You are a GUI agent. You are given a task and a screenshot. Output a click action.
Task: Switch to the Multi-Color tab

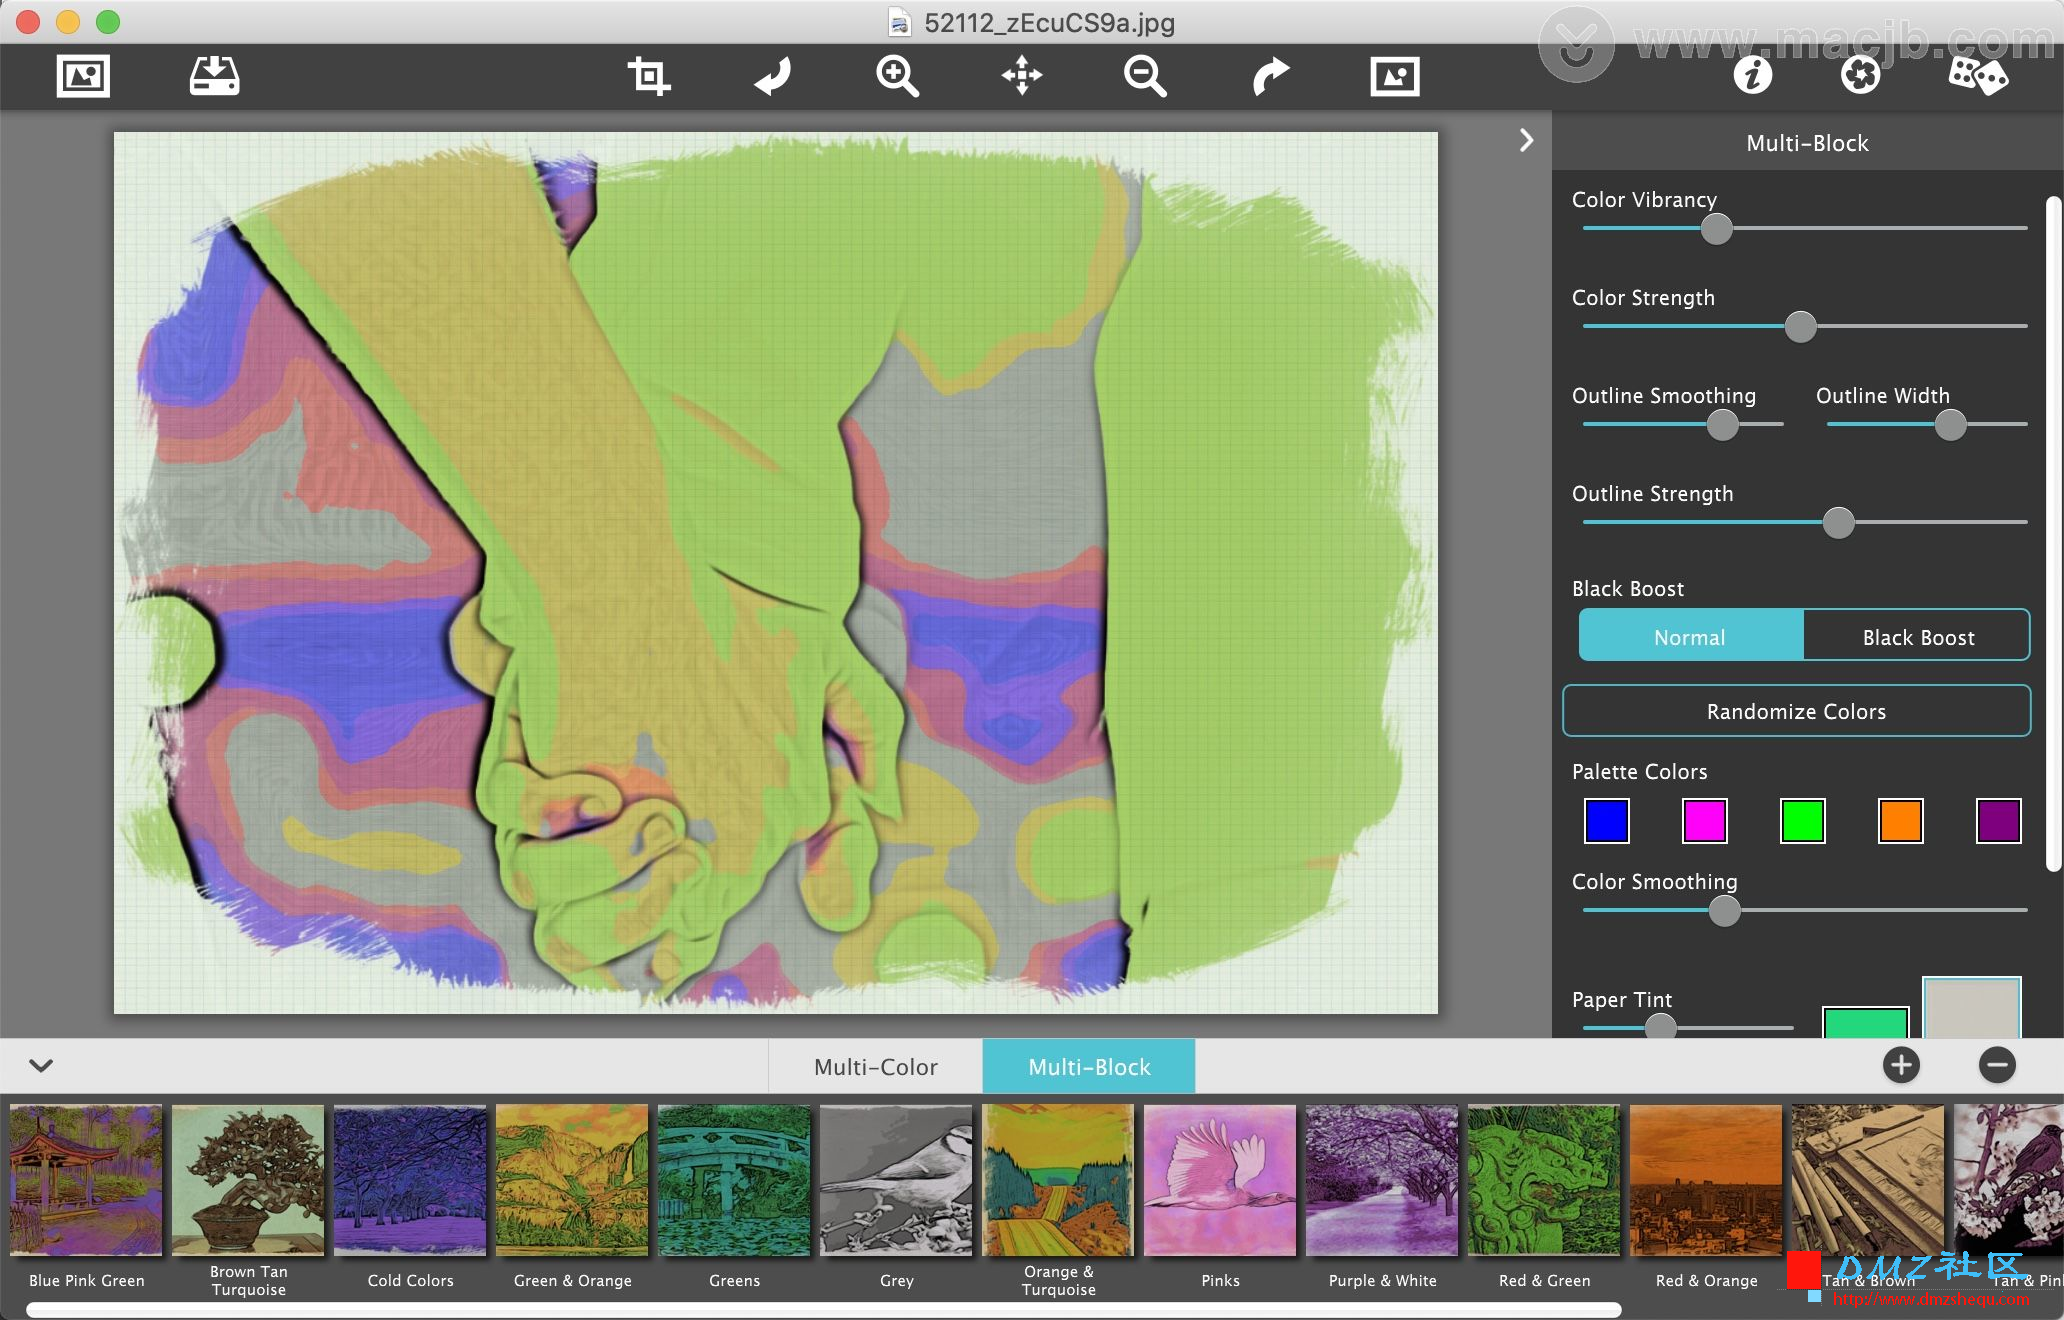pos(876,1067)
